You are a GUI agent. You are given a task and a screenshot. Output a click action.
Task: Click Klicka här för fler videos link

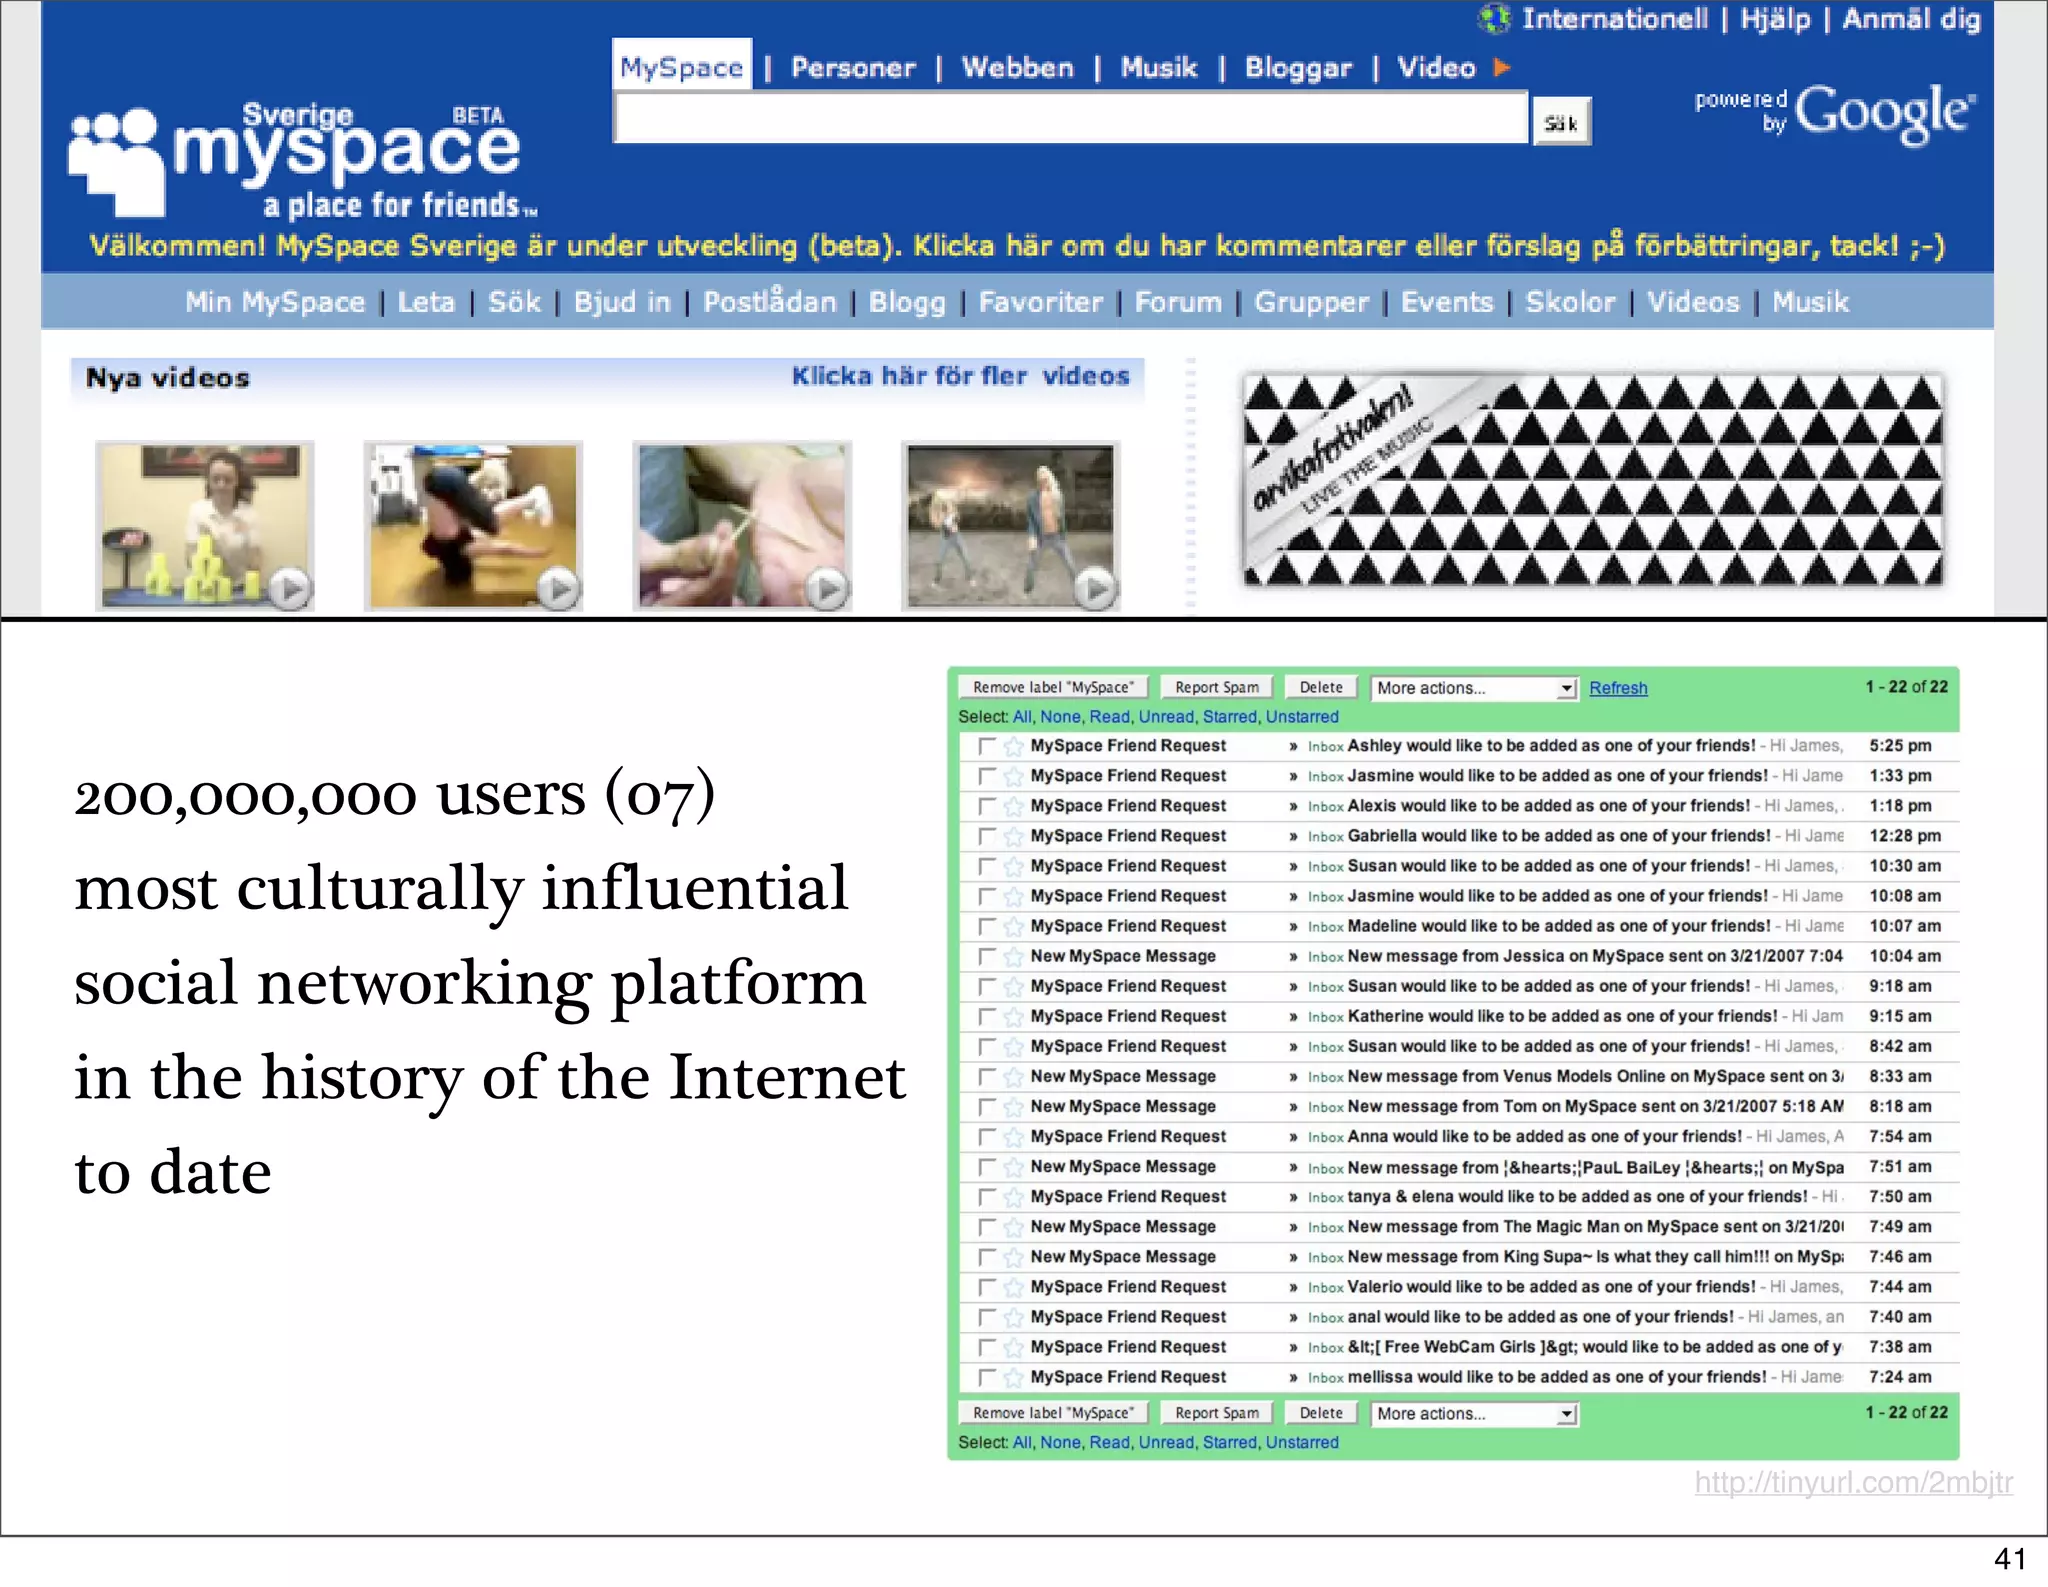point(960,376)
